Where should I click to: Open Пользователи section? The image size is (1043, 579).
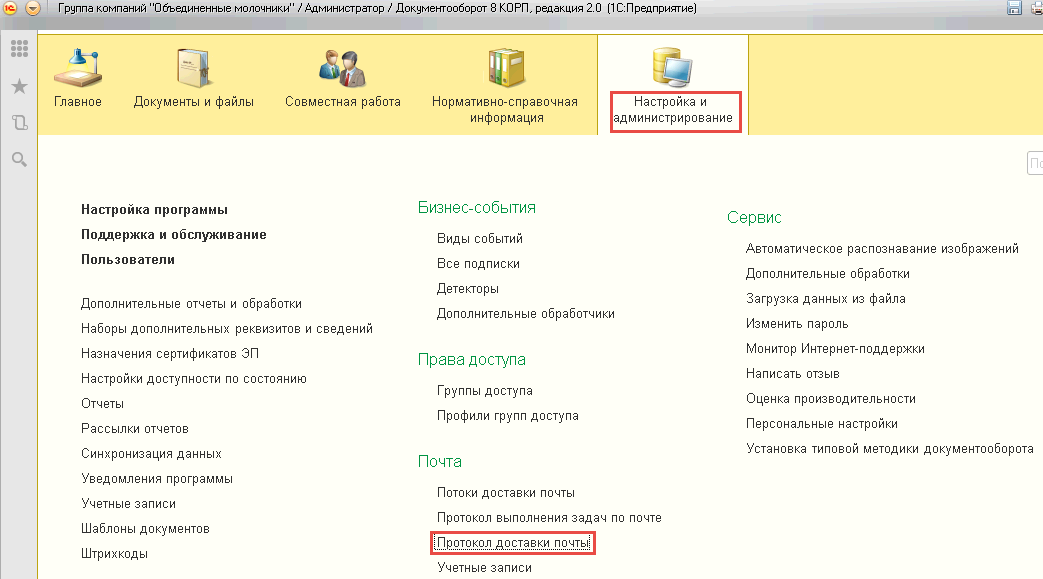click(x=128, y=260)
